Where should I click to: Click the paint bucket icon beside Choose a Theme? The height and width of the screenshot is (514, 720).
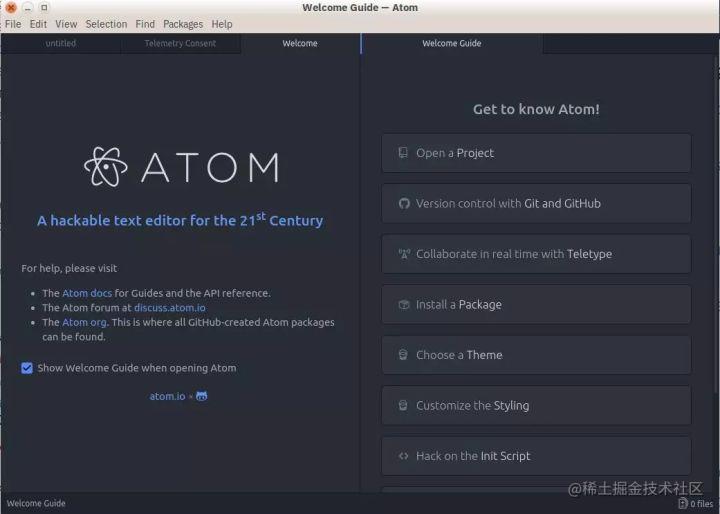point(403,355)
